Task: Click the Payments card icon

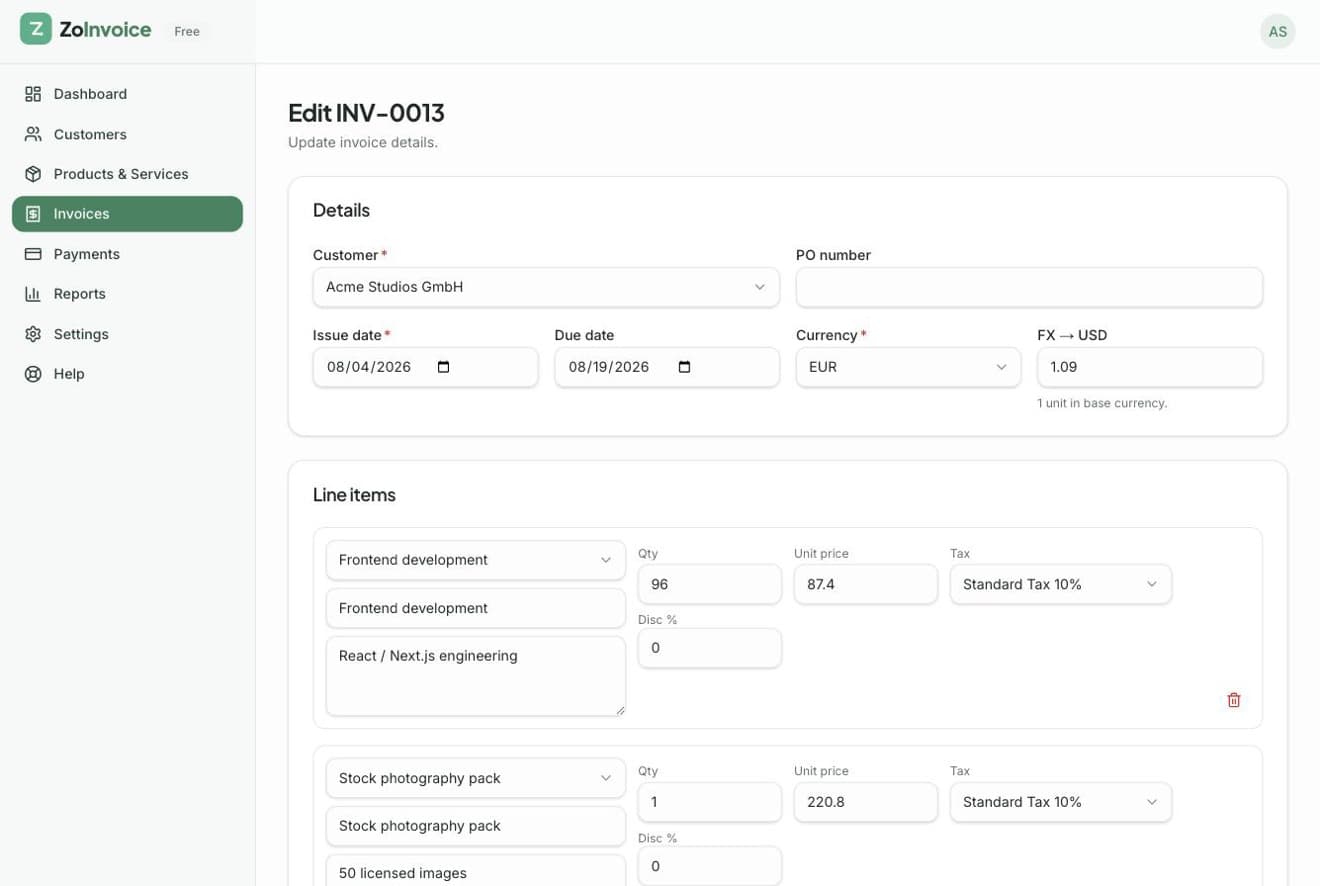Action: pos(33,254)
